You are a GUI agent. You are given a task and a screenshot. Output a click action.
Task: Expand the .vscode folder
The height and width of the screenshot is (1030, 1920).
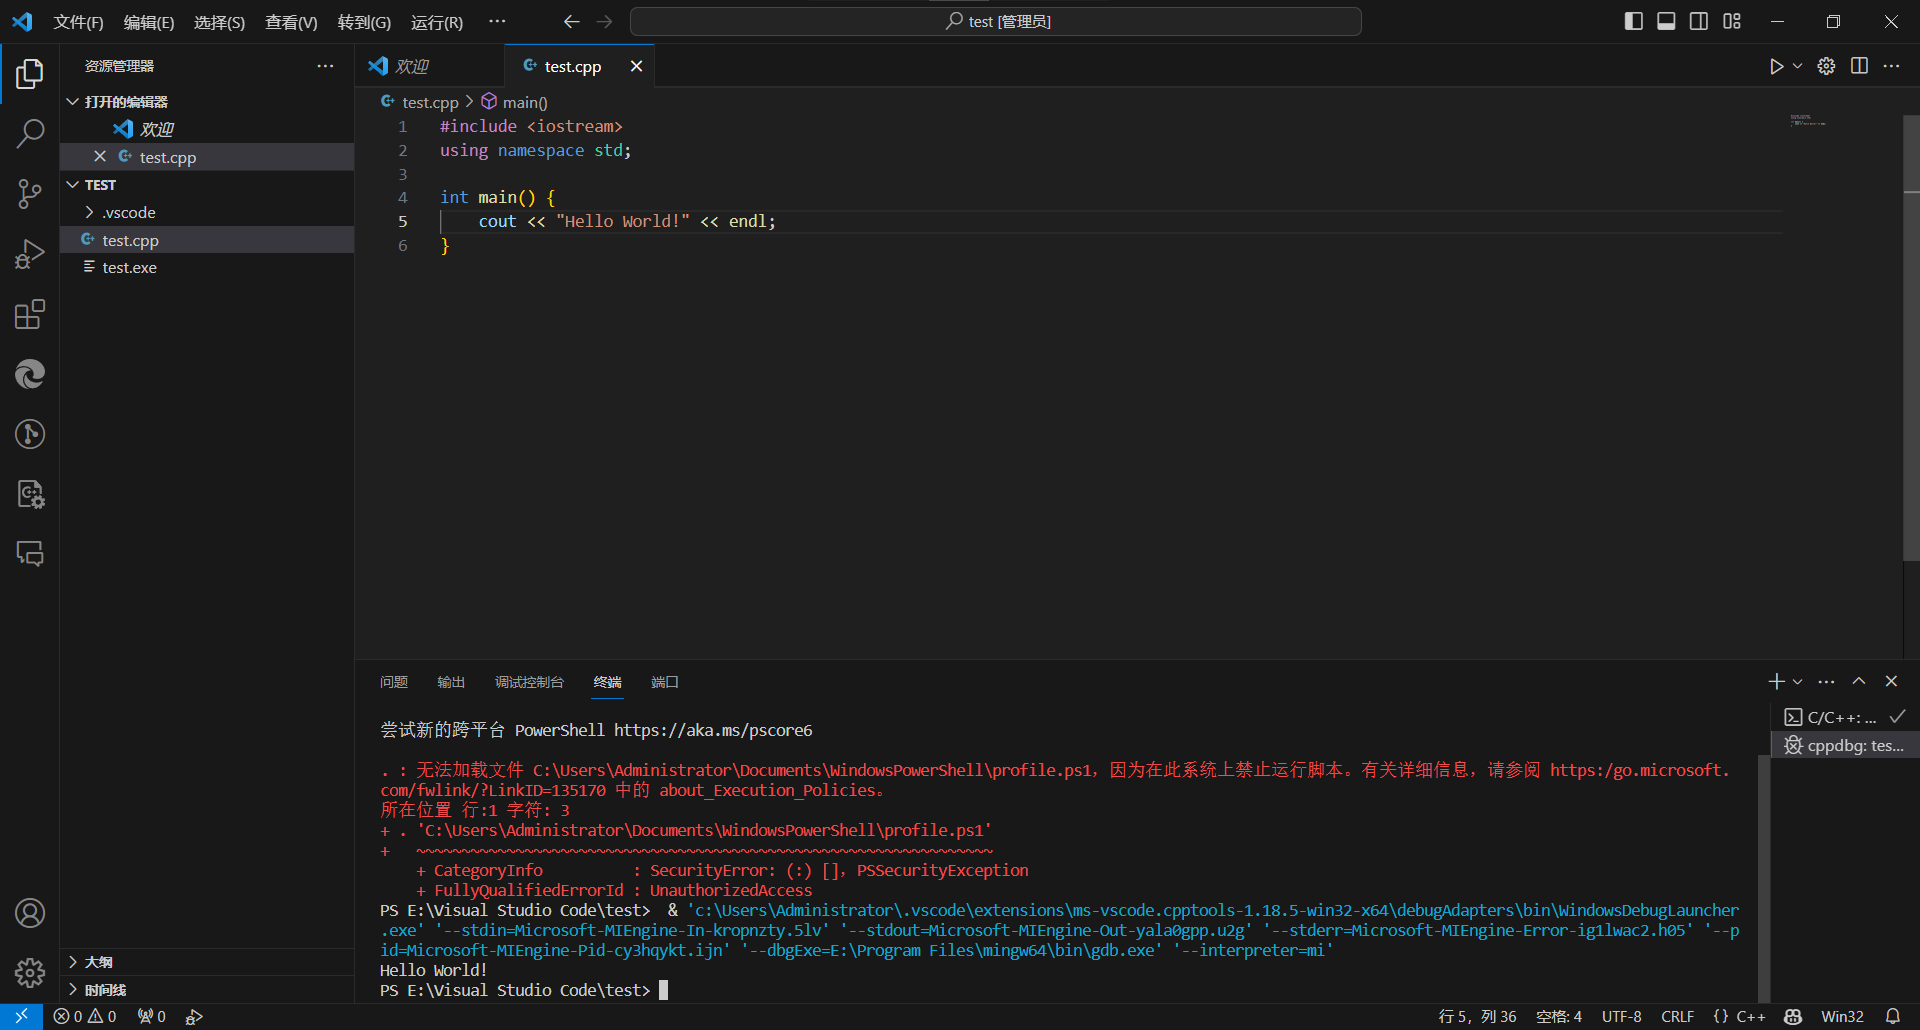coord(128,213)
